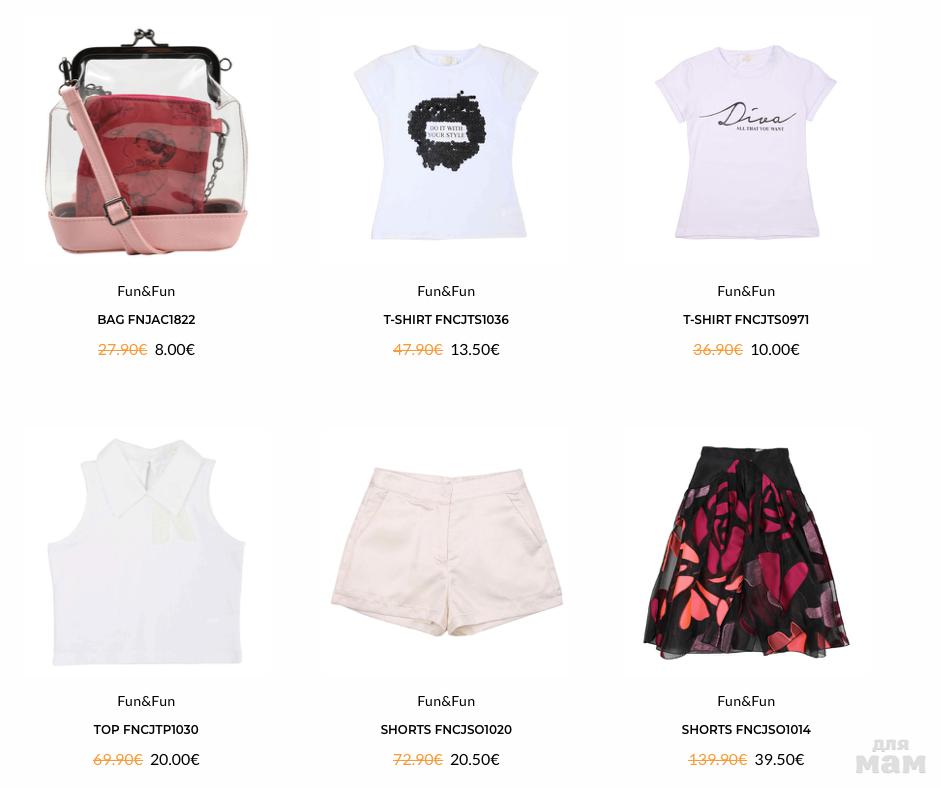941x788 pixels.
Task: Click Fun&Fun brand above SHORTS FNCJSO1020
Action: 446,701
